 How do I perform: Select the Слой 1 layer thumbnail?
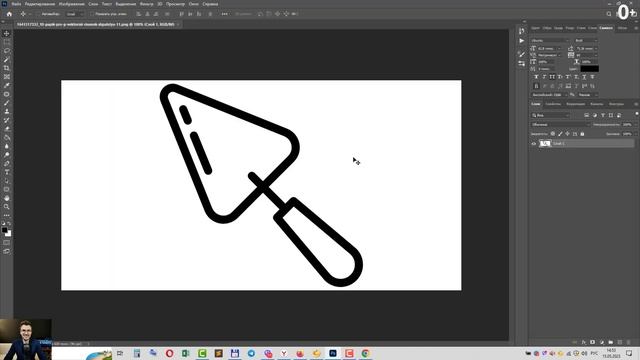[545, 143]
